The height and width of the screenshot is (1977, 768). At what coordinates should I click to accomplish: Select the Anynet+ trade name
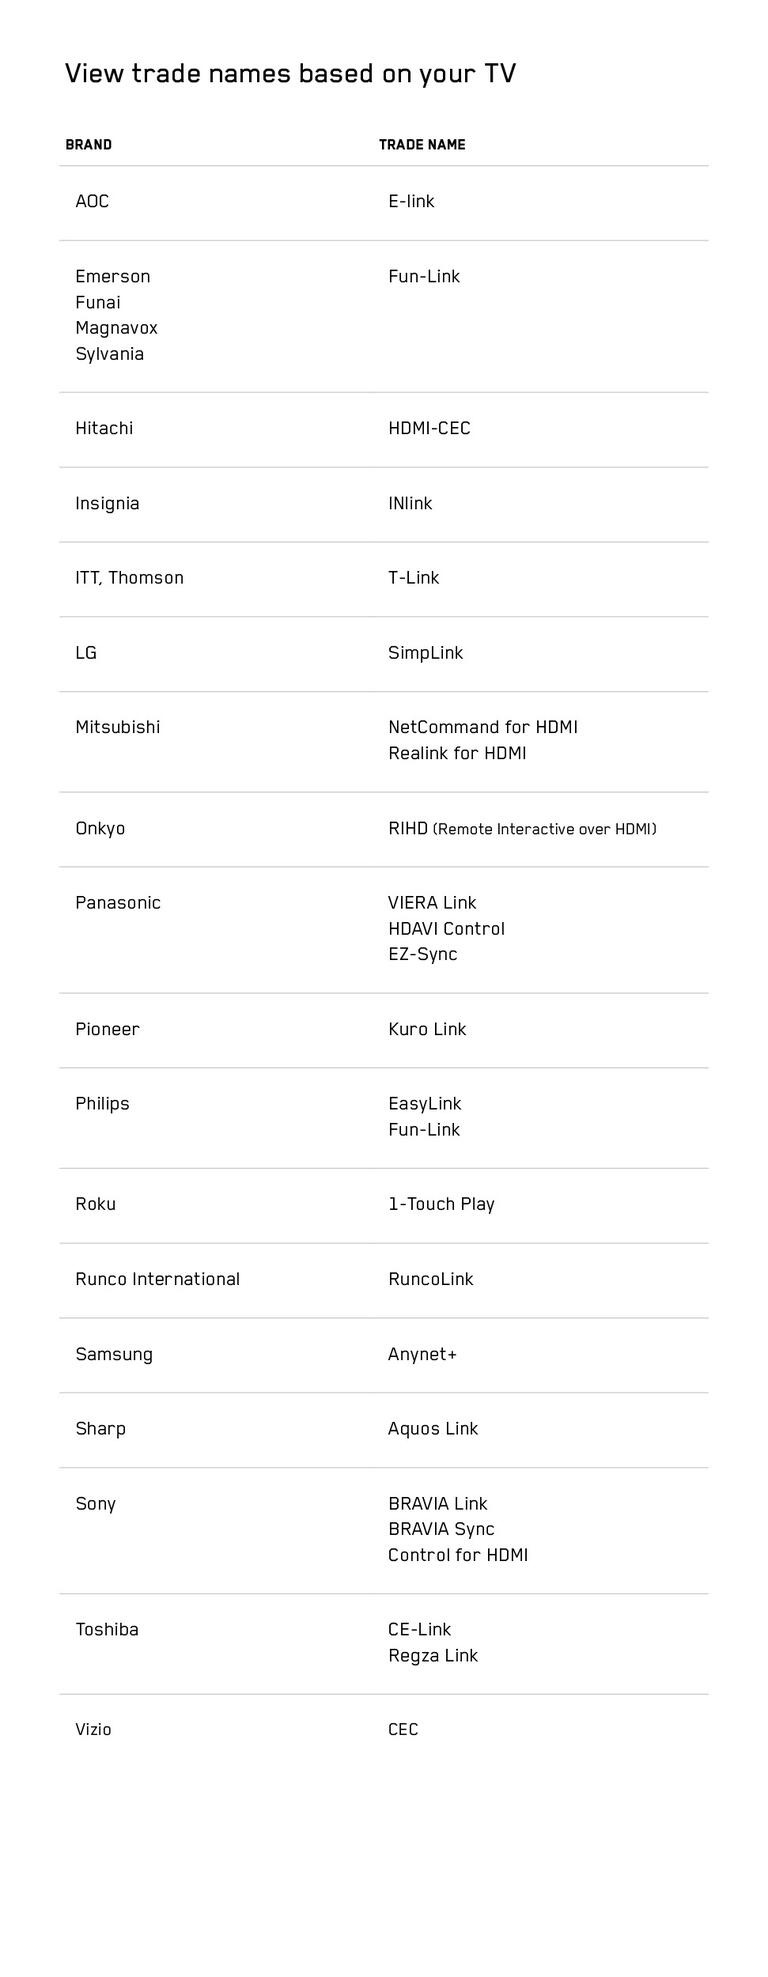coord(422,1355)
